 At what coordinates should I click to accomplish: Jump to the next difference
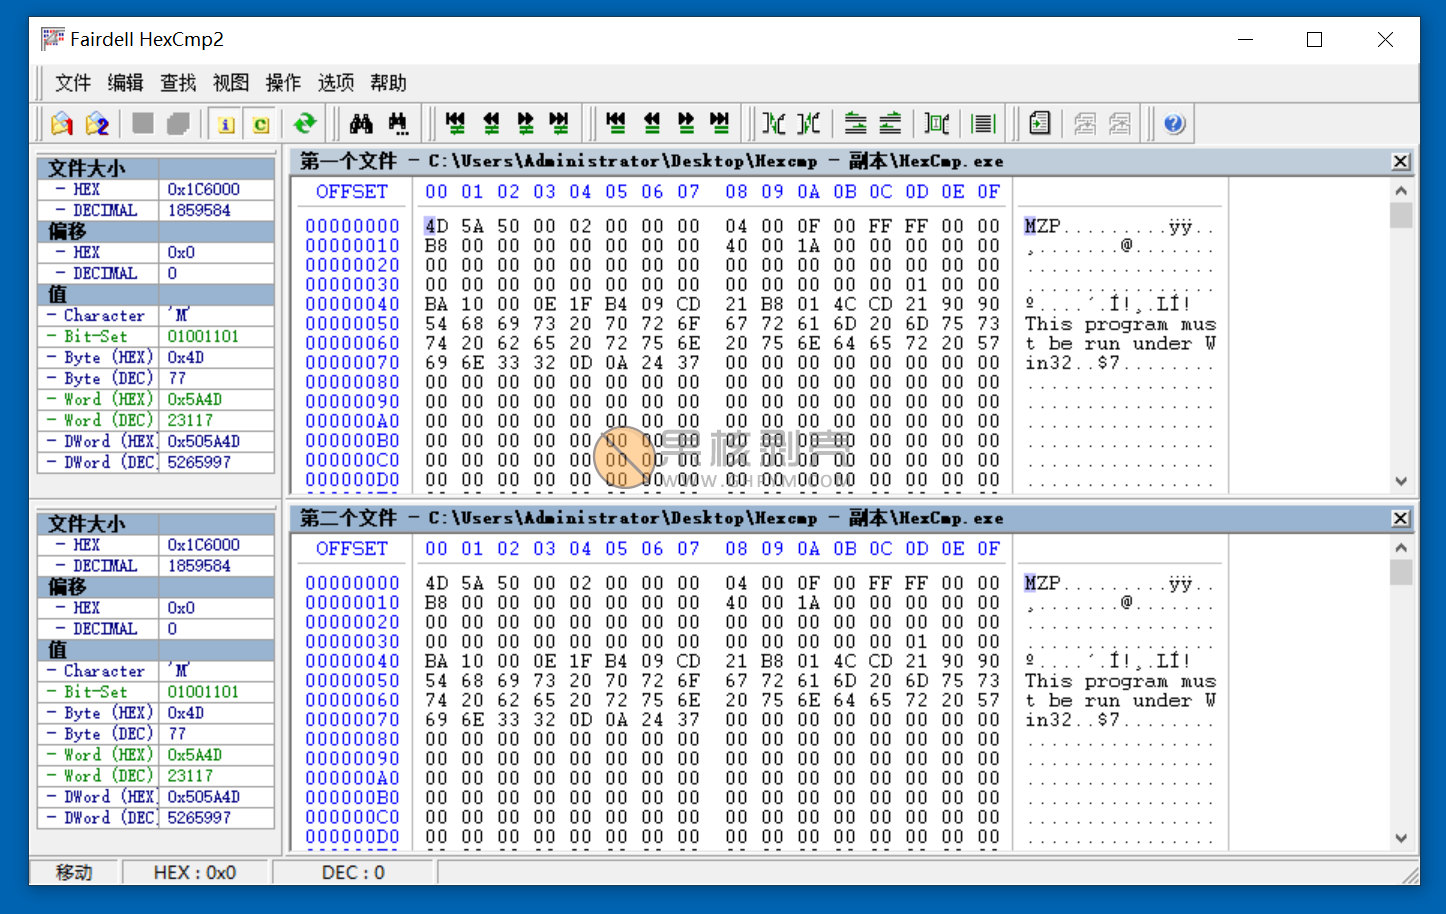[525, 122]
